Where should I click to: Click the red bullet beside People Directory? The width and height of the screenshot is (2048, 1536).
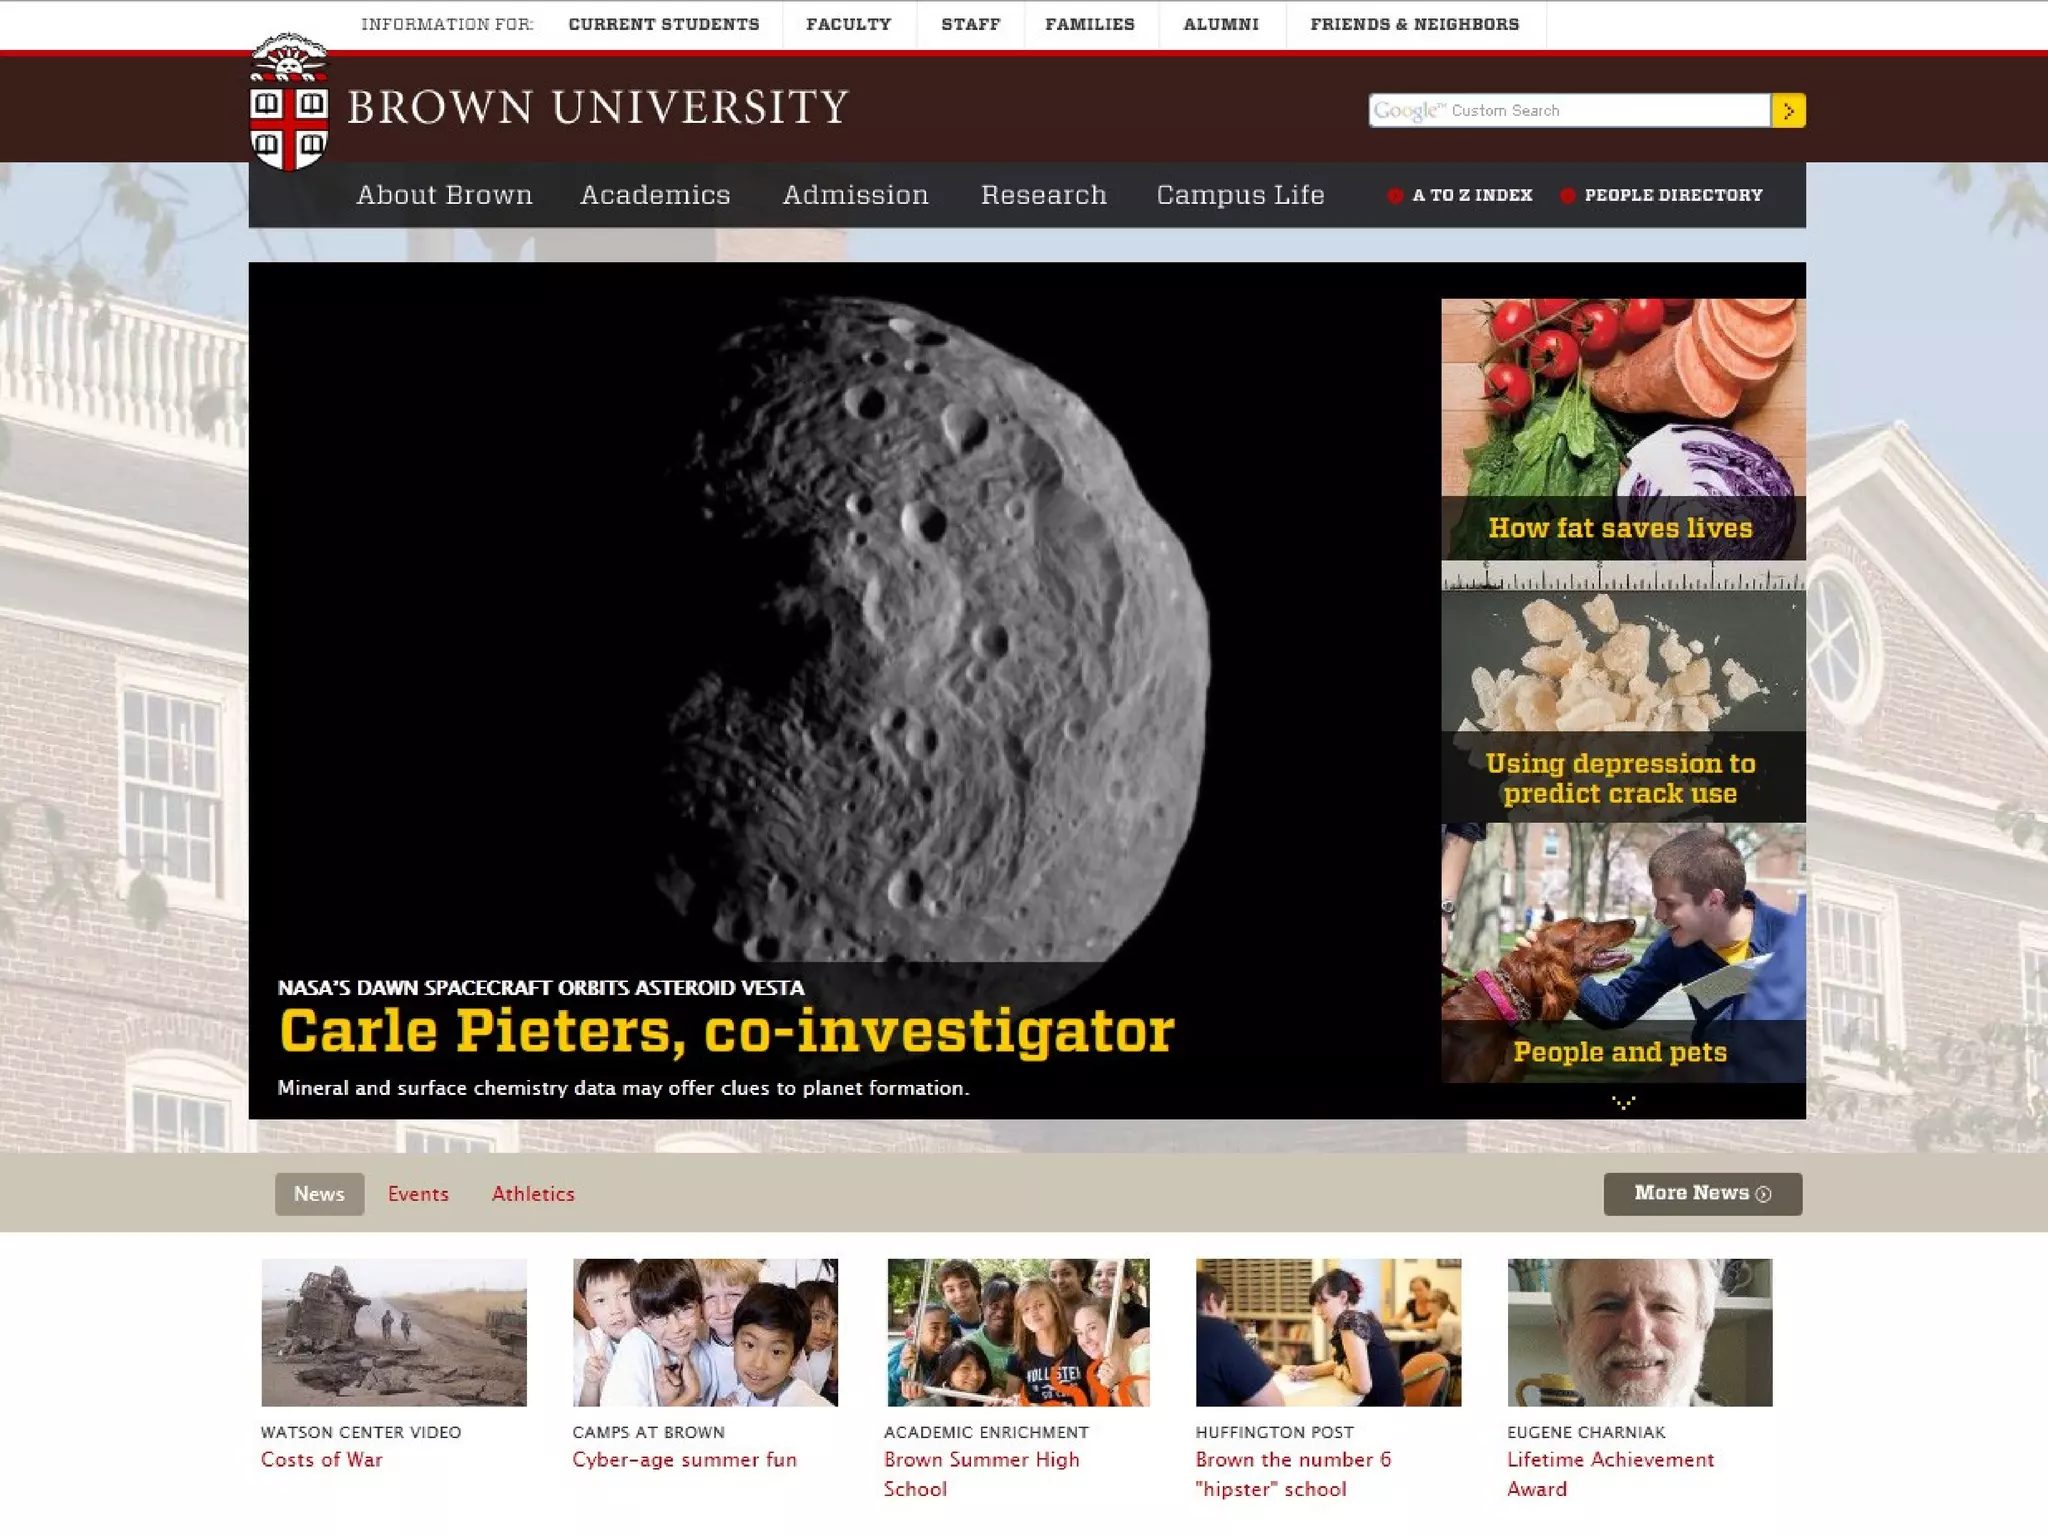1567,196
